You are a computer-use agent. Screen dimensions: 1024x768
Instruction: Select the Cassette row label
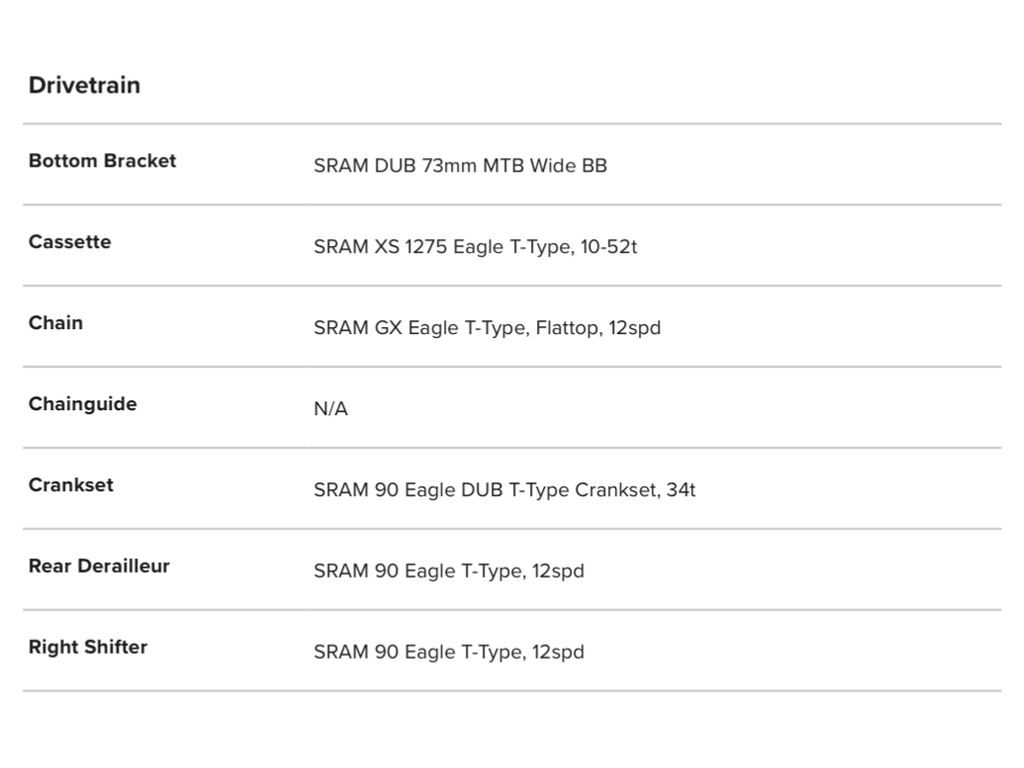pyautogui.click(x=70, y=242)
